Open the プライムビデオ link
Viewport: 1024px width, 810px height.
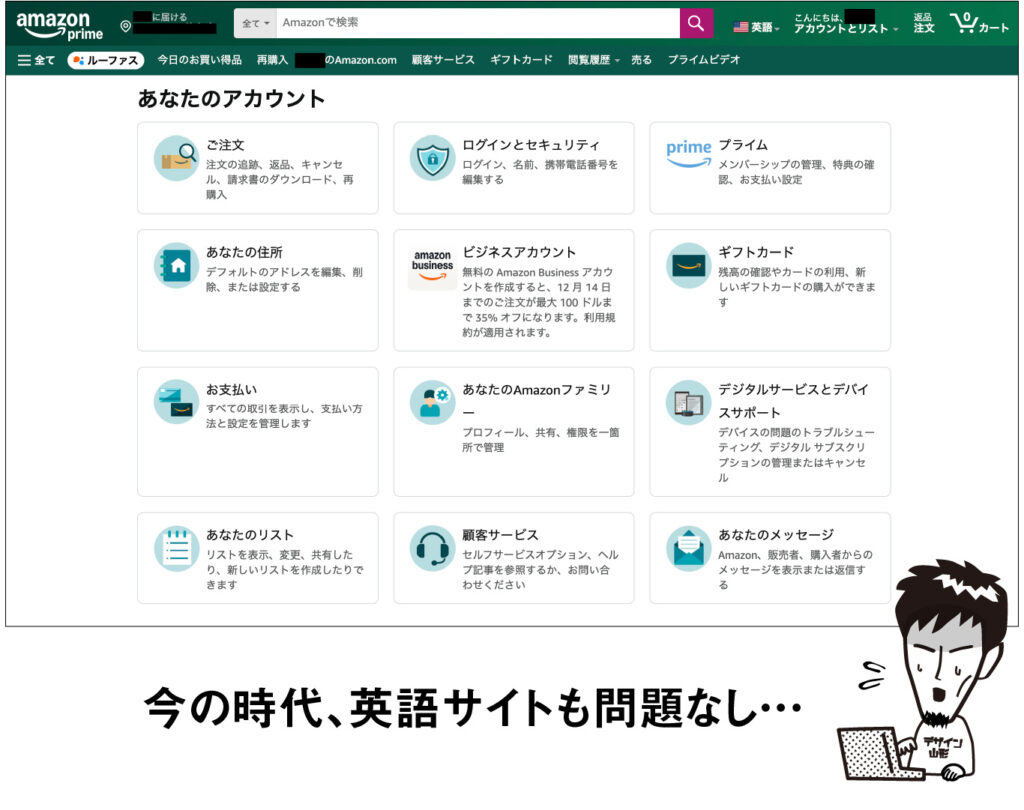click(704, 60)
